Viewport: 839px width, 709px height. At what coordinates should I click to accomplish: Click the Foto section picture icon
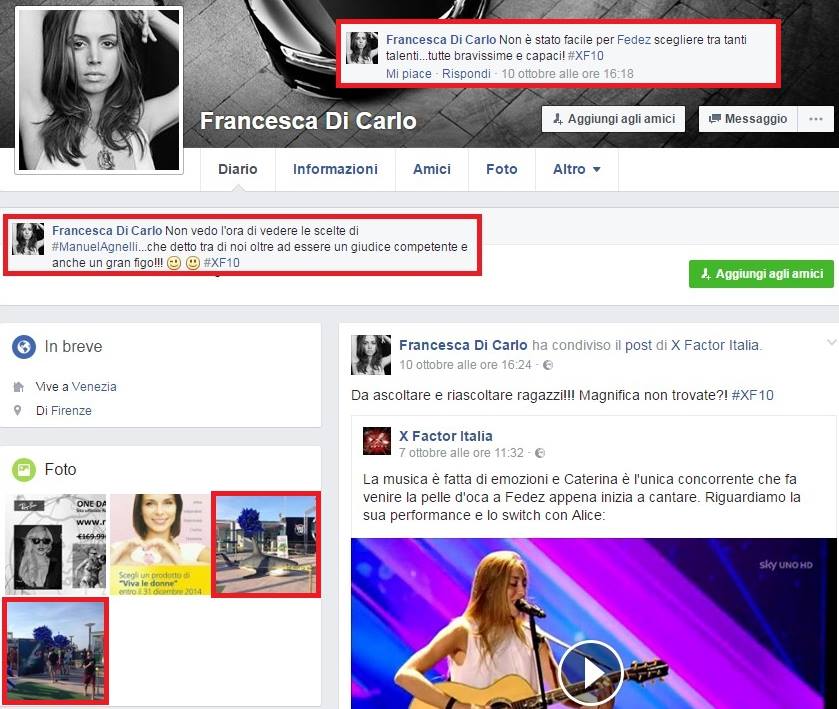tap(24, 469)
